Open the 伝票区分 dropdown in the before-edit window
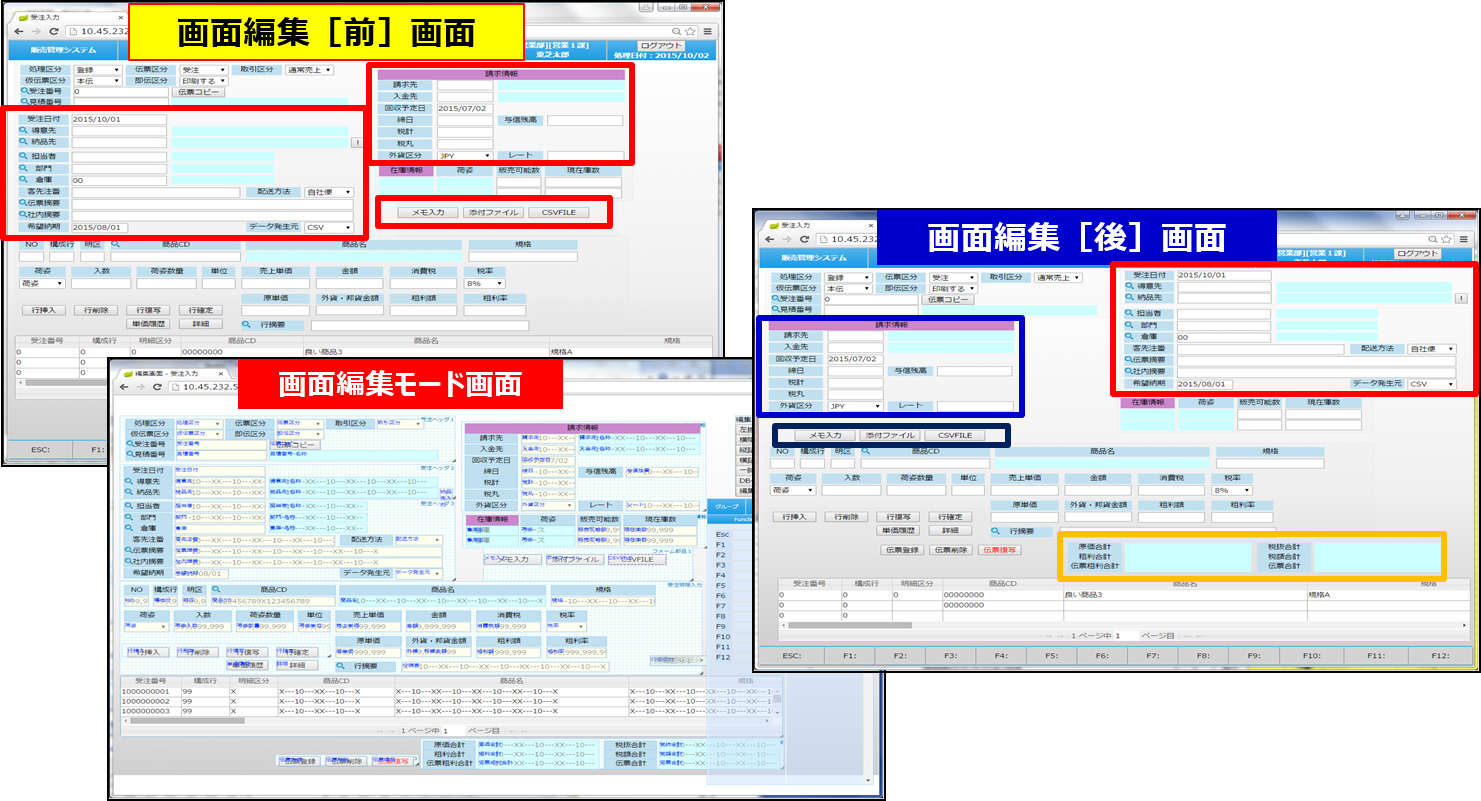Viewport: 1481px width, 801px height. [204, 70]
